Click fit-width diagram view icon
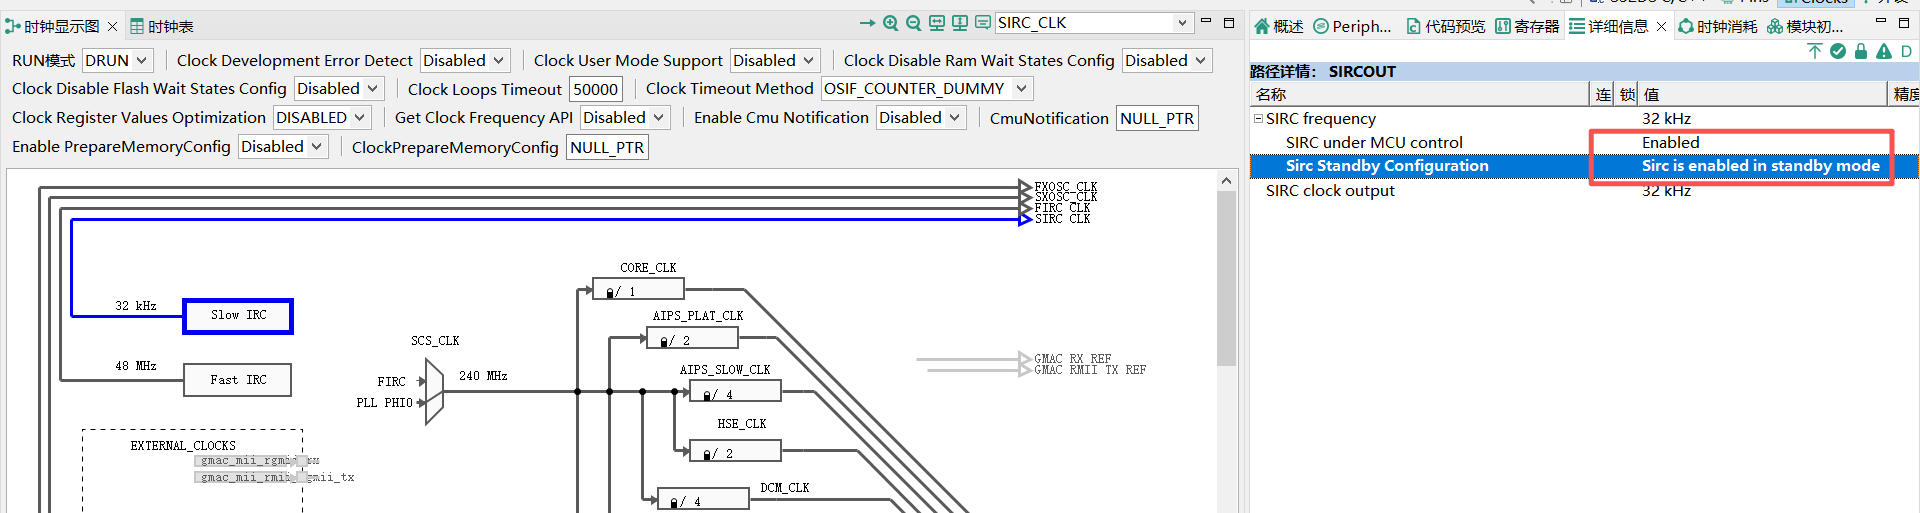 (x=937, y=23)
